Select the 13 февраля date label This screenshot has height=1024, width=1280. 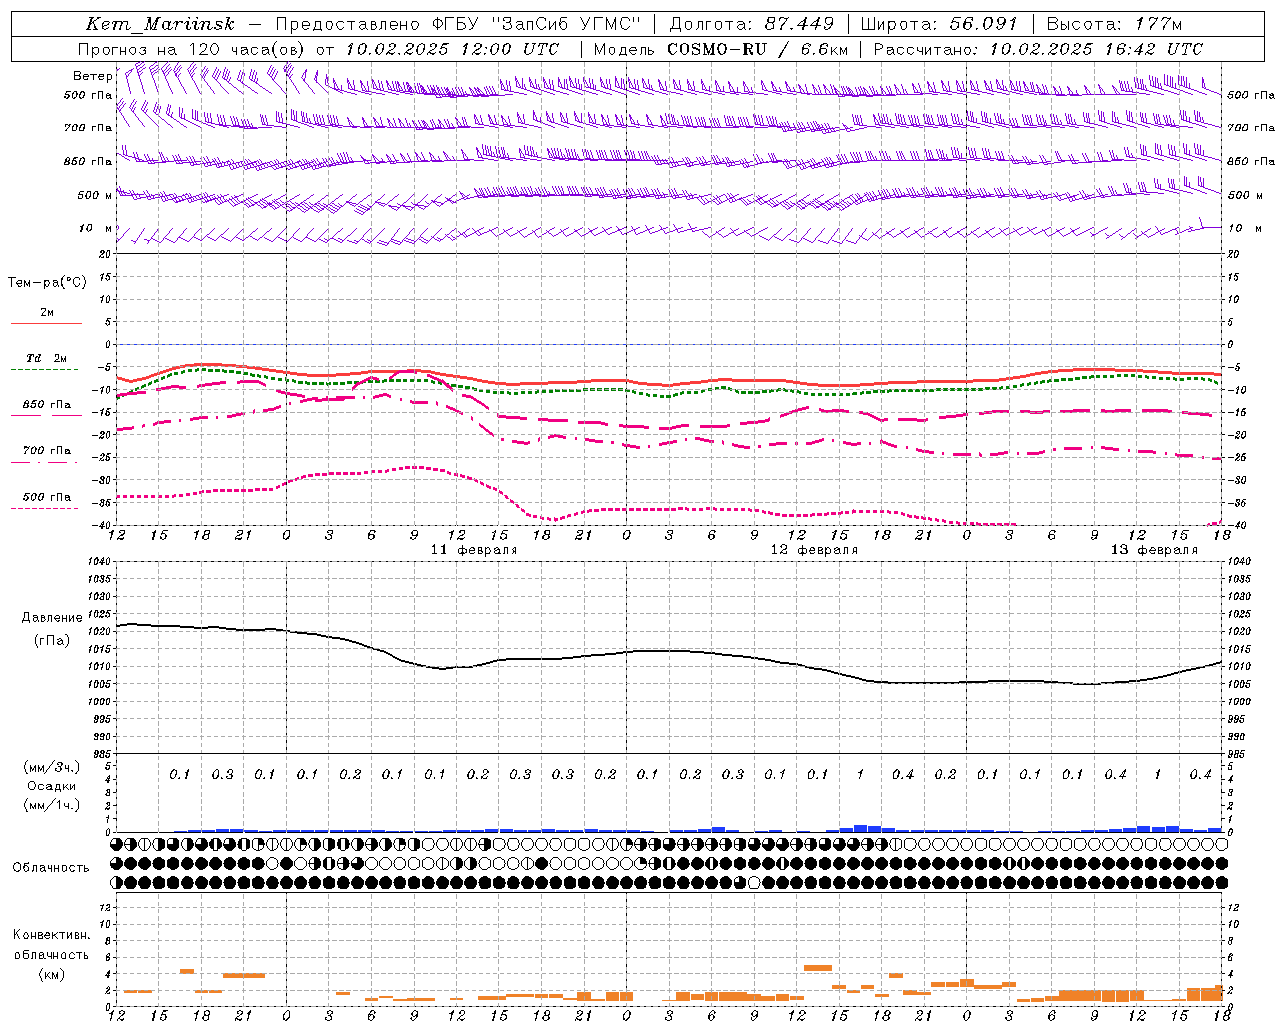[1154, 550]
